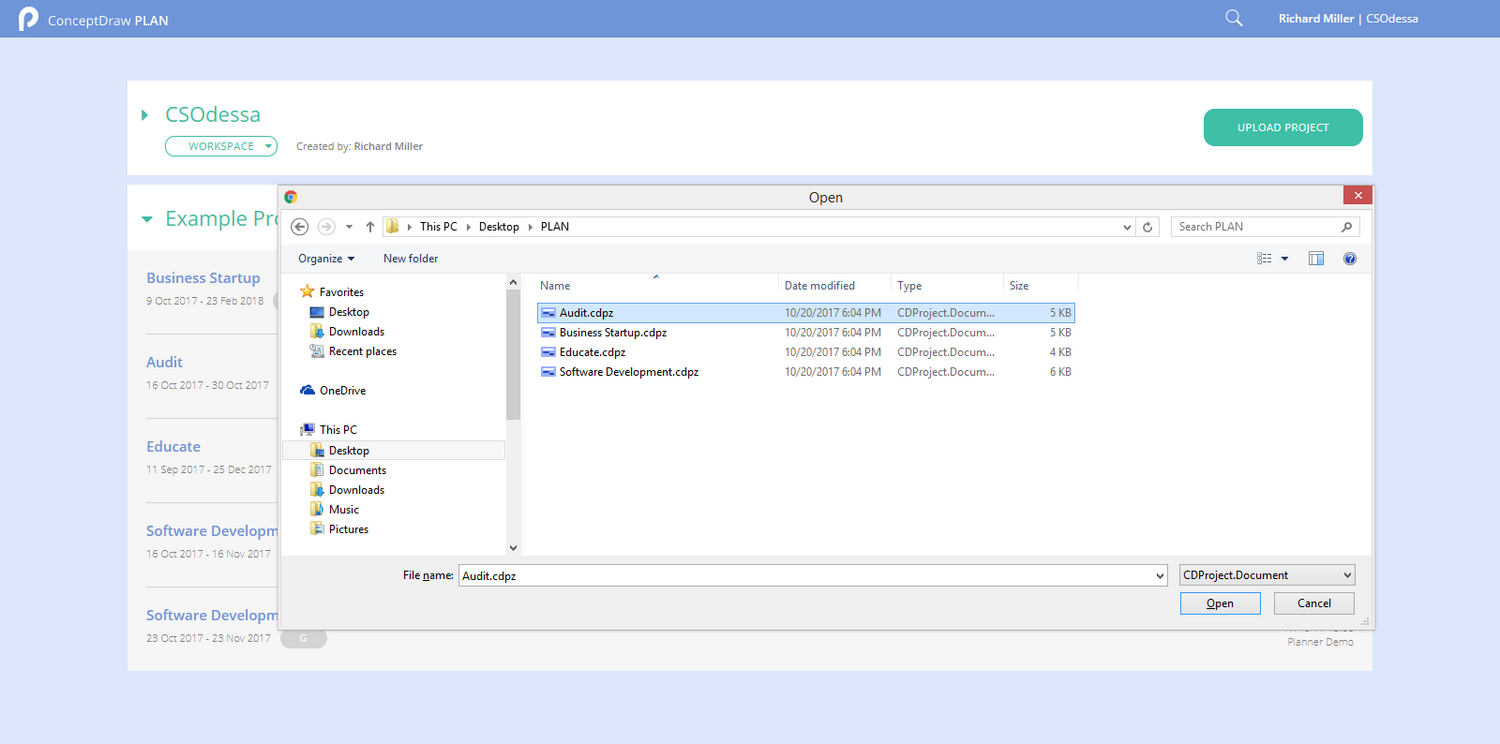Expand address bar previous locations dropdown
Image resolution: width=1500 pixels, height=744 pixels.
(1128, 227)
